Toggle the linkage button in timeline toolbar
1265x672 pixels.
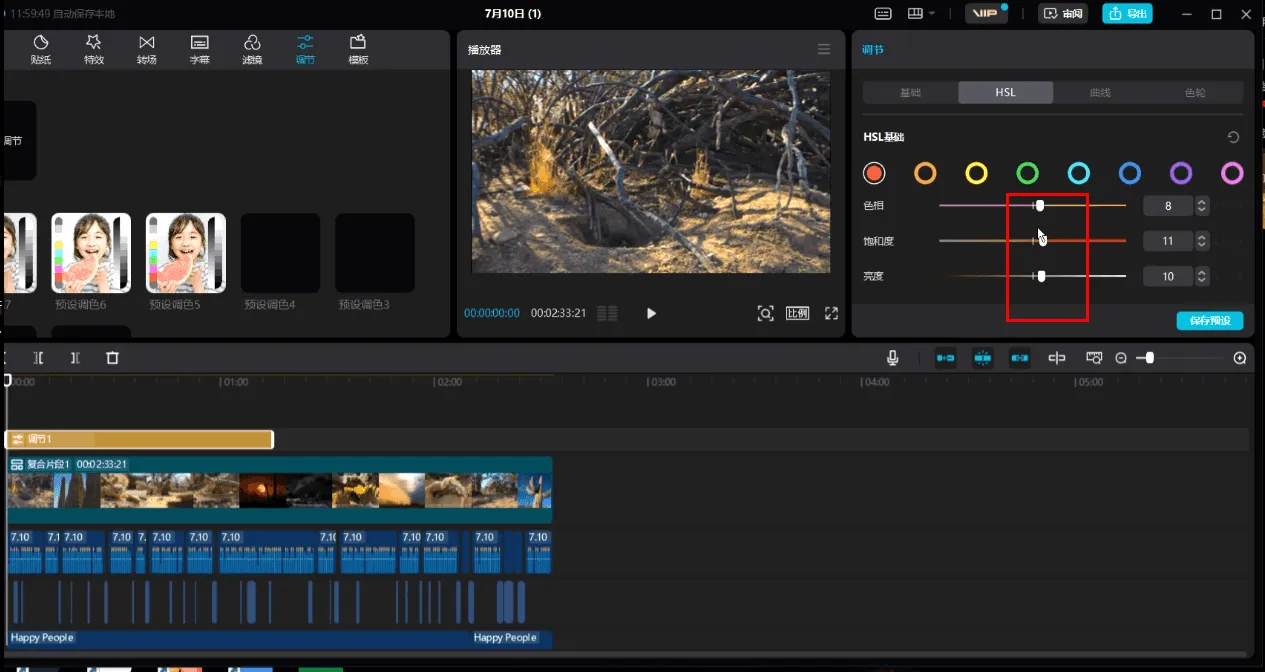(1020, 358)
